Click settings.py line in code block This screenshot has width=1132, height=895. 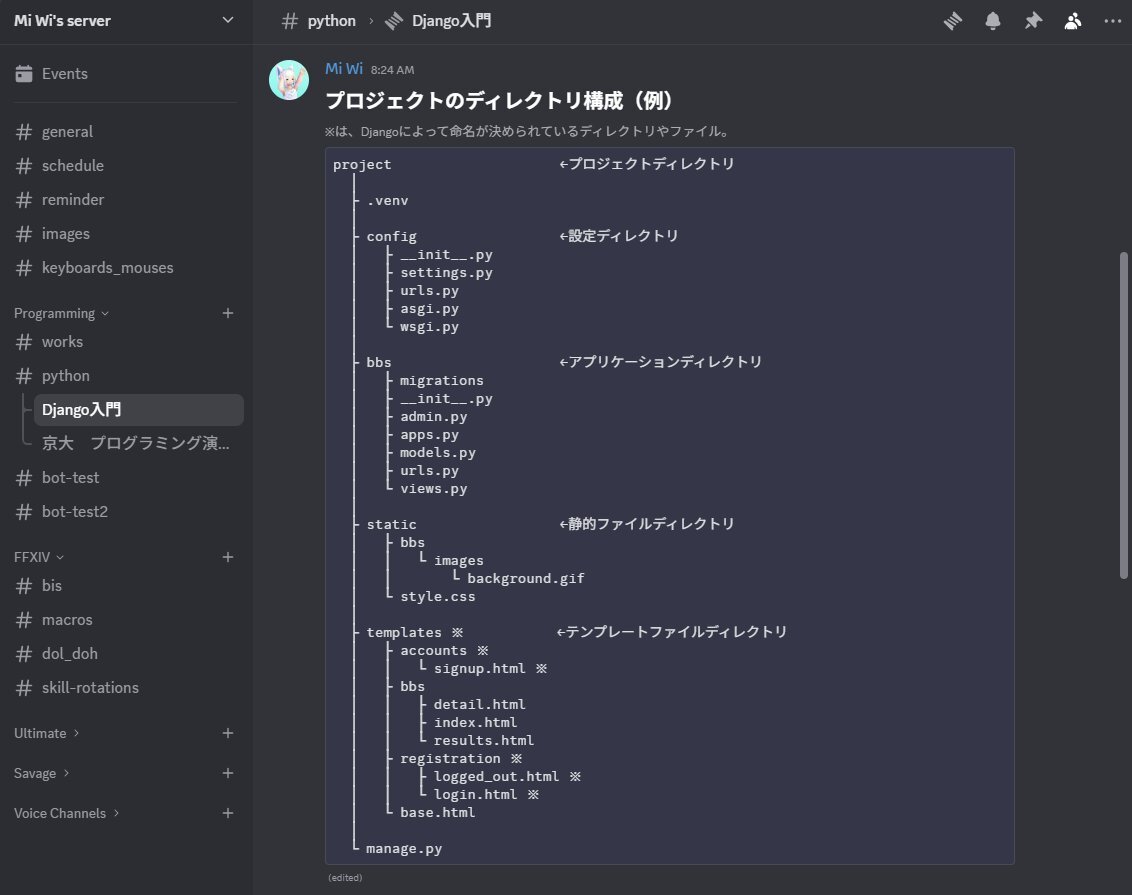(446, 273)
